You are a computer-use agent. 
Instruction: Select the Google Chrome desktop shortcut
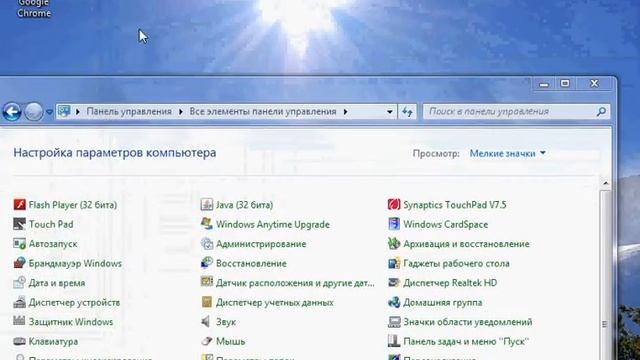point(34,9)
